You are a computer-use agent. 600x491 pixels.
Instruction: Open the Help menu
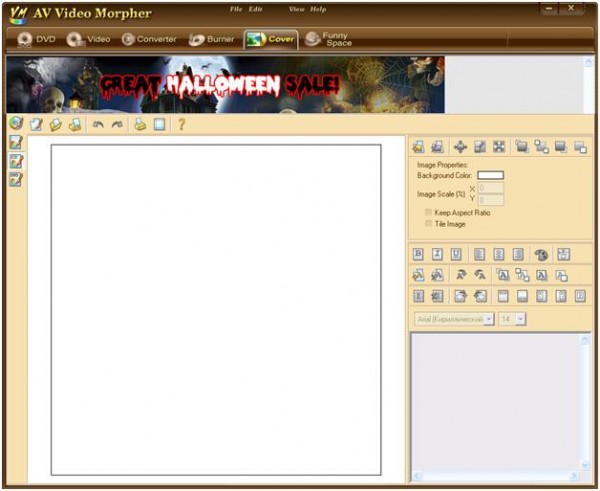(318, 9)
